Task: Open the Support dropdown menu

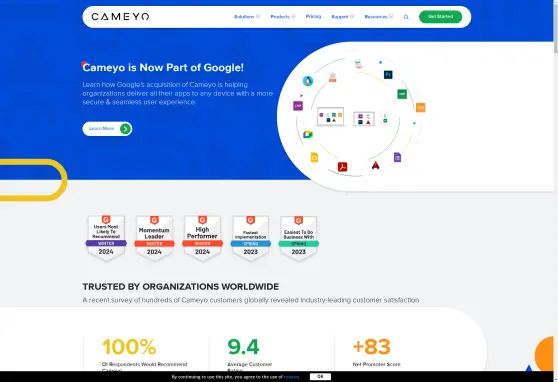Action: (x=343, y=17)
